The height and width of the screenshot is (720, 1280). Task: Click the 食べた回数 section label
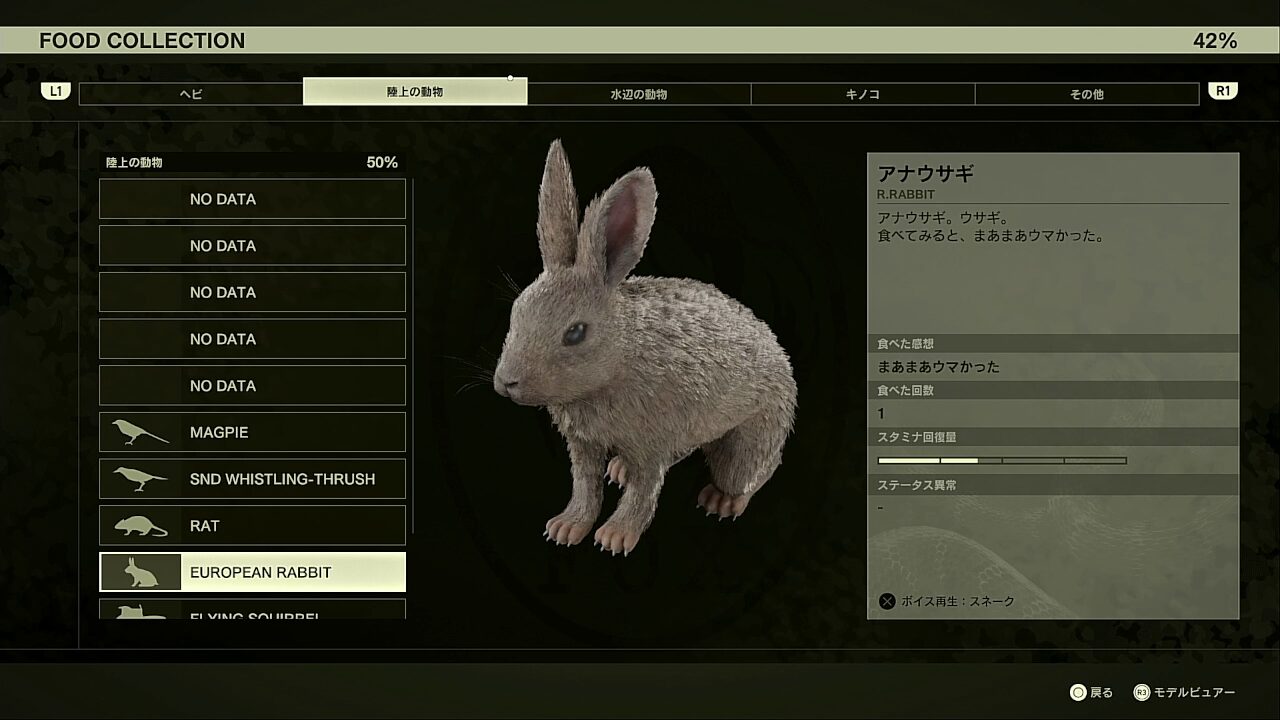coord(905,390)
